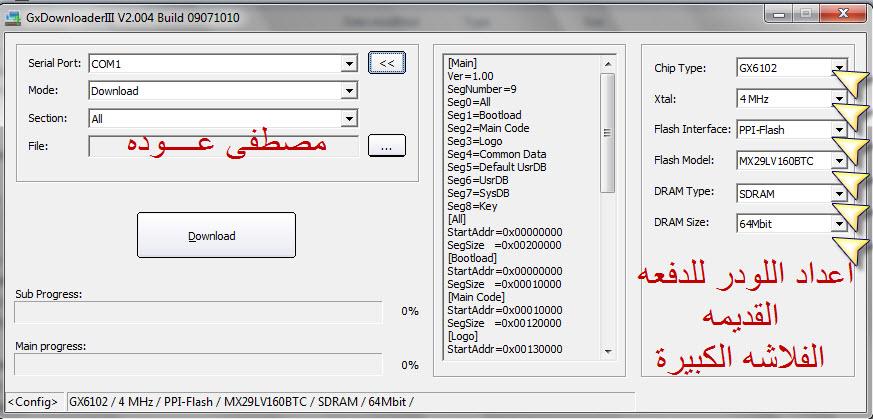Click the << collapse panel button
873x419 pixels.
[x=387, y=63]
